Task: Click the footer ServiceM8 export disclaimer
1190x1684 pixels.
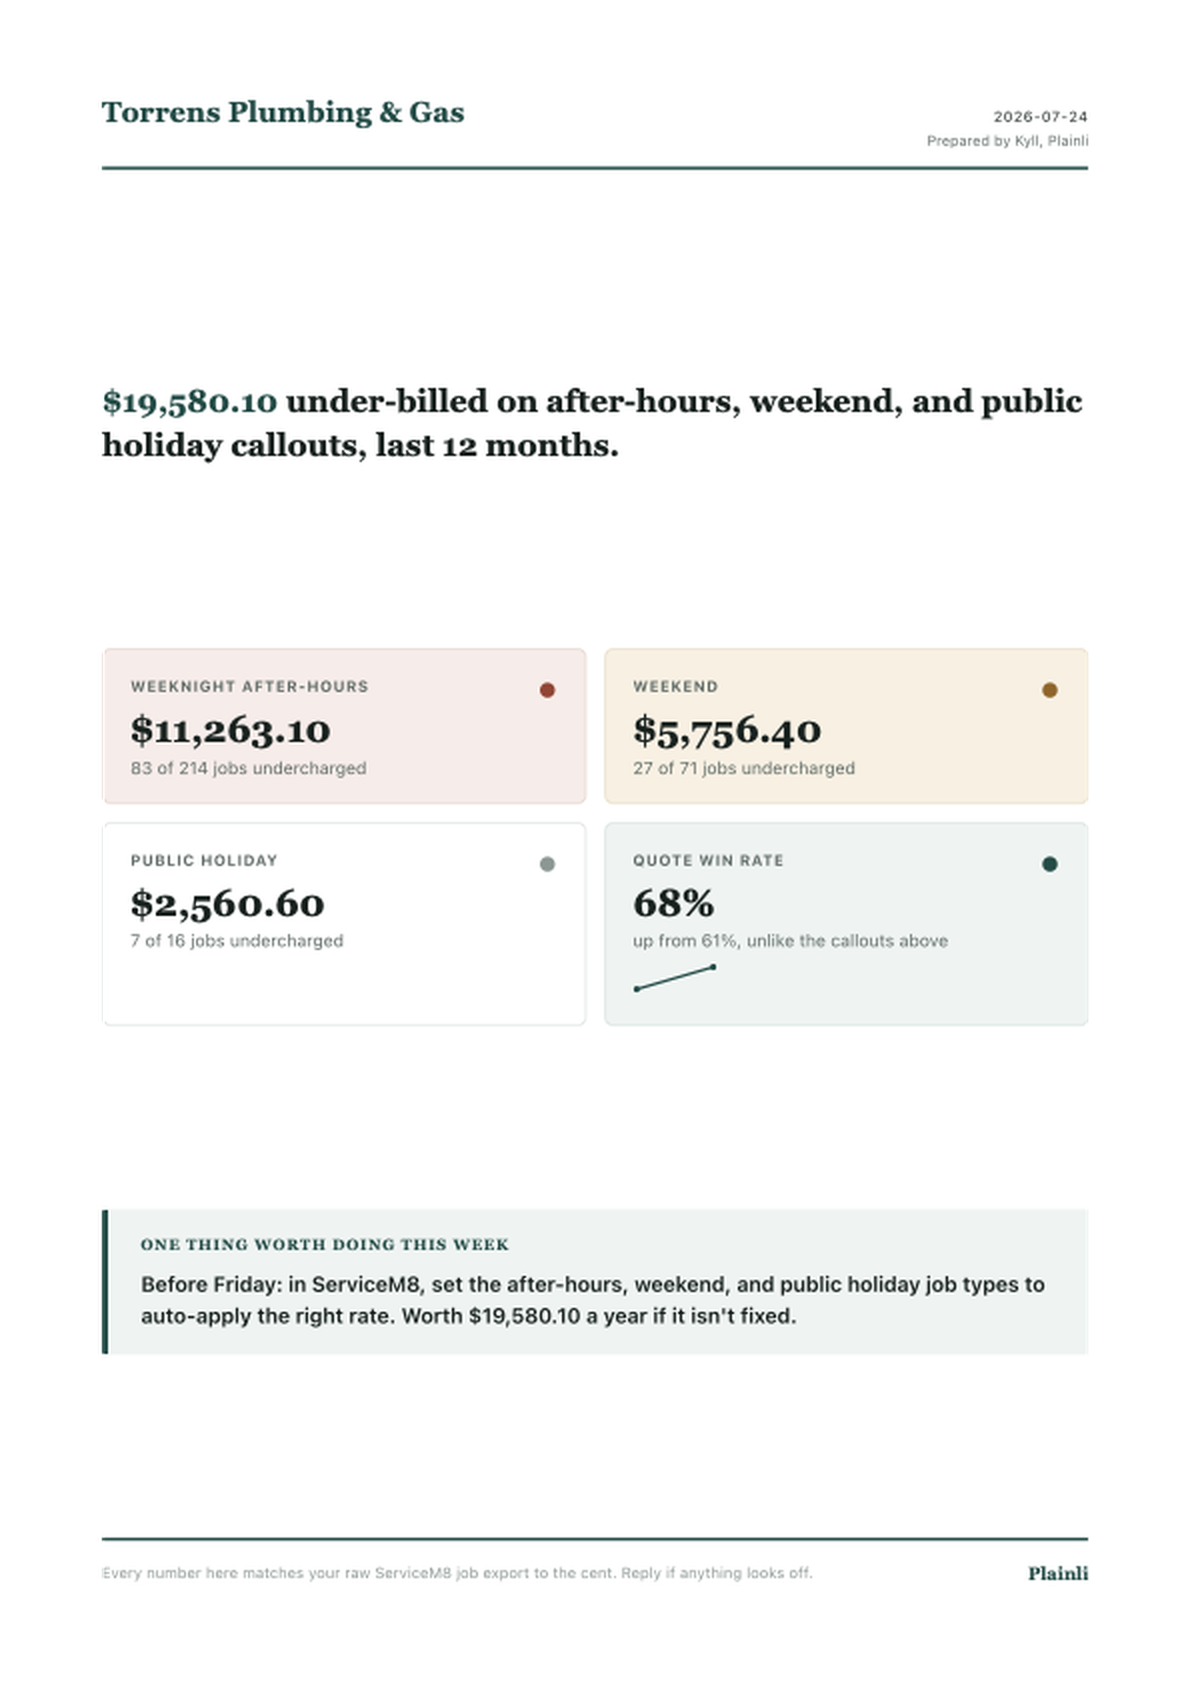Action: click(x=457, y=1573)
